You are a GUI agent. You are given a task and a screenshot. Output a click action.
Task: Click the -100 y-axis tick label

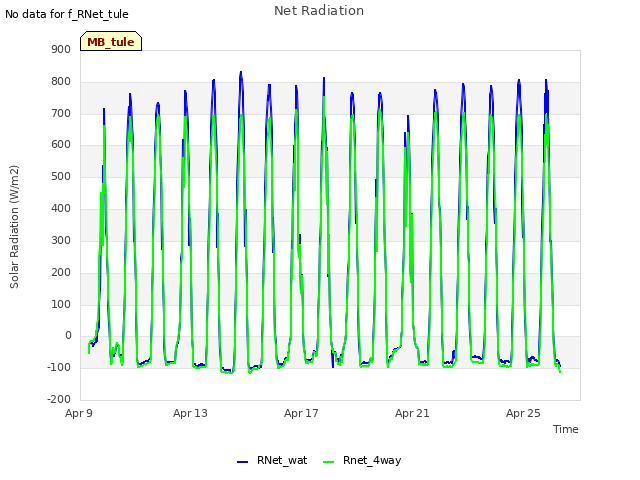[x=59, y=367]
